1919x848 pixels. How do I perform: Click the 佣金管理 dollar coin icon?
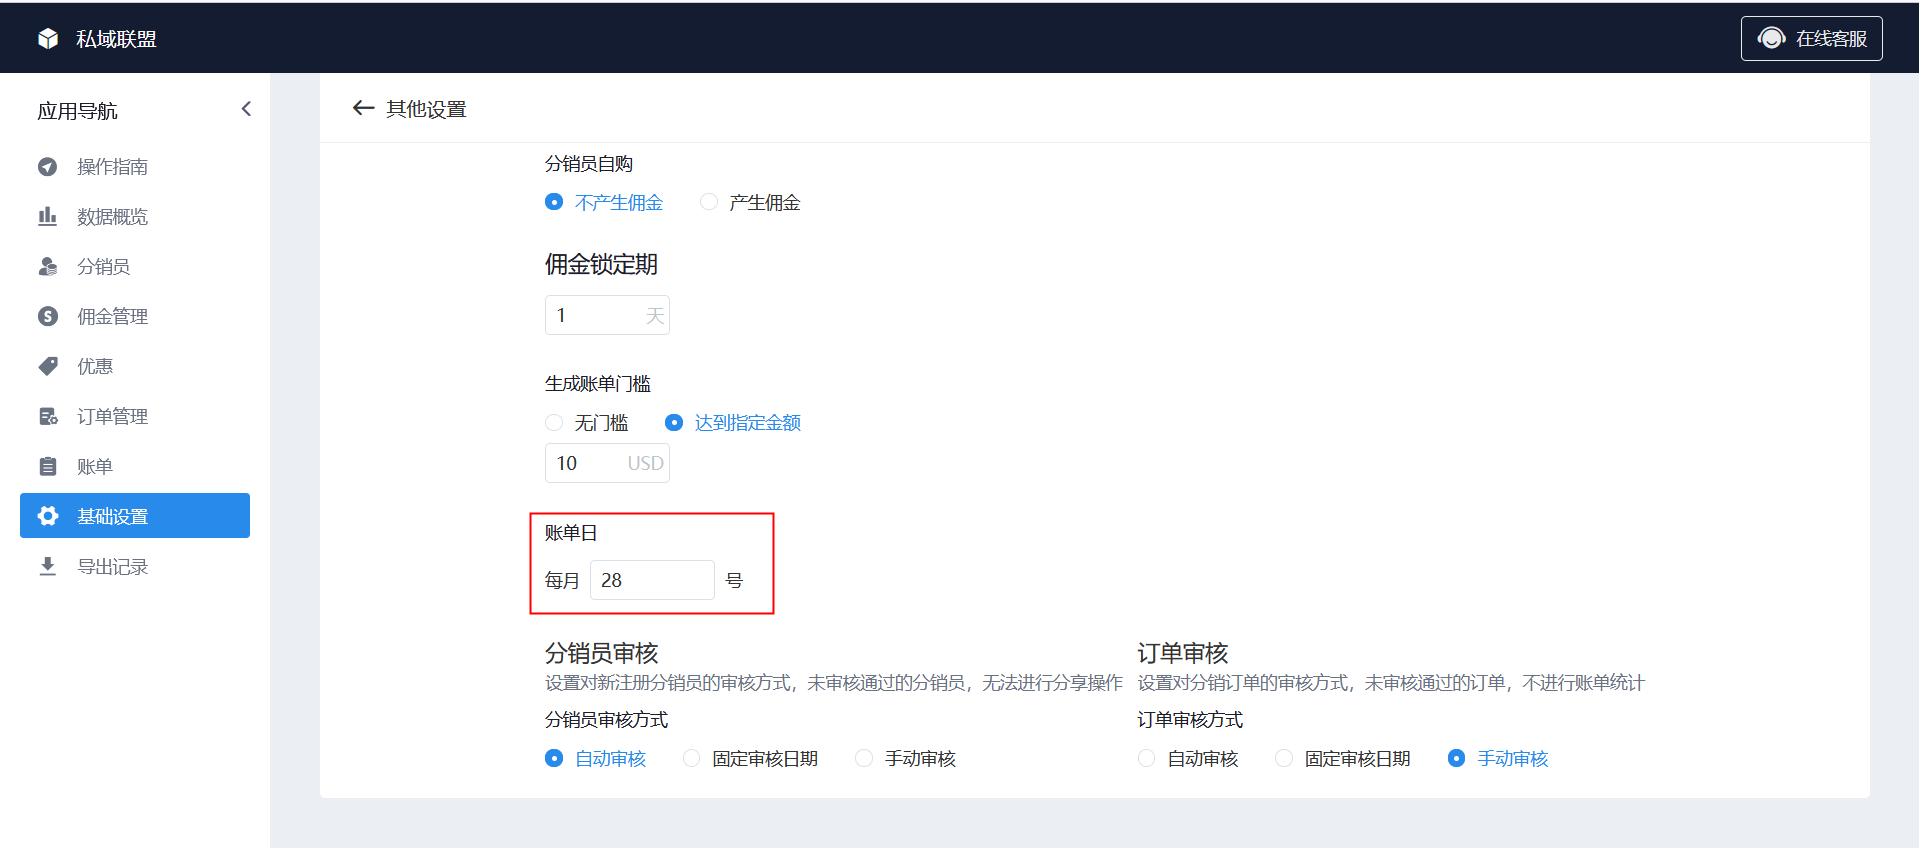click(48, 317)
